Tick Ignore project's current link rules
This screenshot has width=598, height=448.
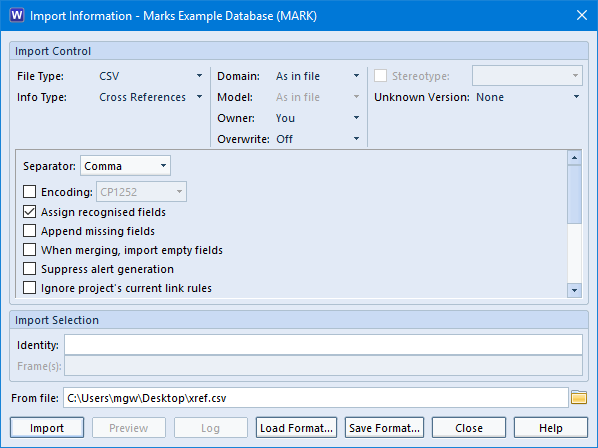point(29,288)
